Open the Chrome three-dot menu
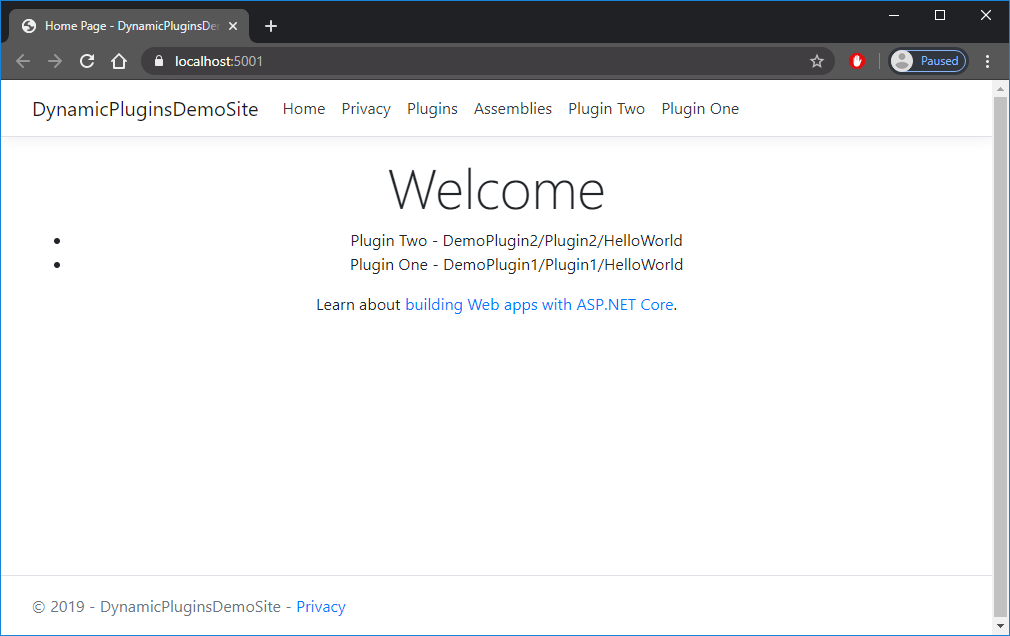This screenshot has height=636, width=1010. click(x=988, y=61)
